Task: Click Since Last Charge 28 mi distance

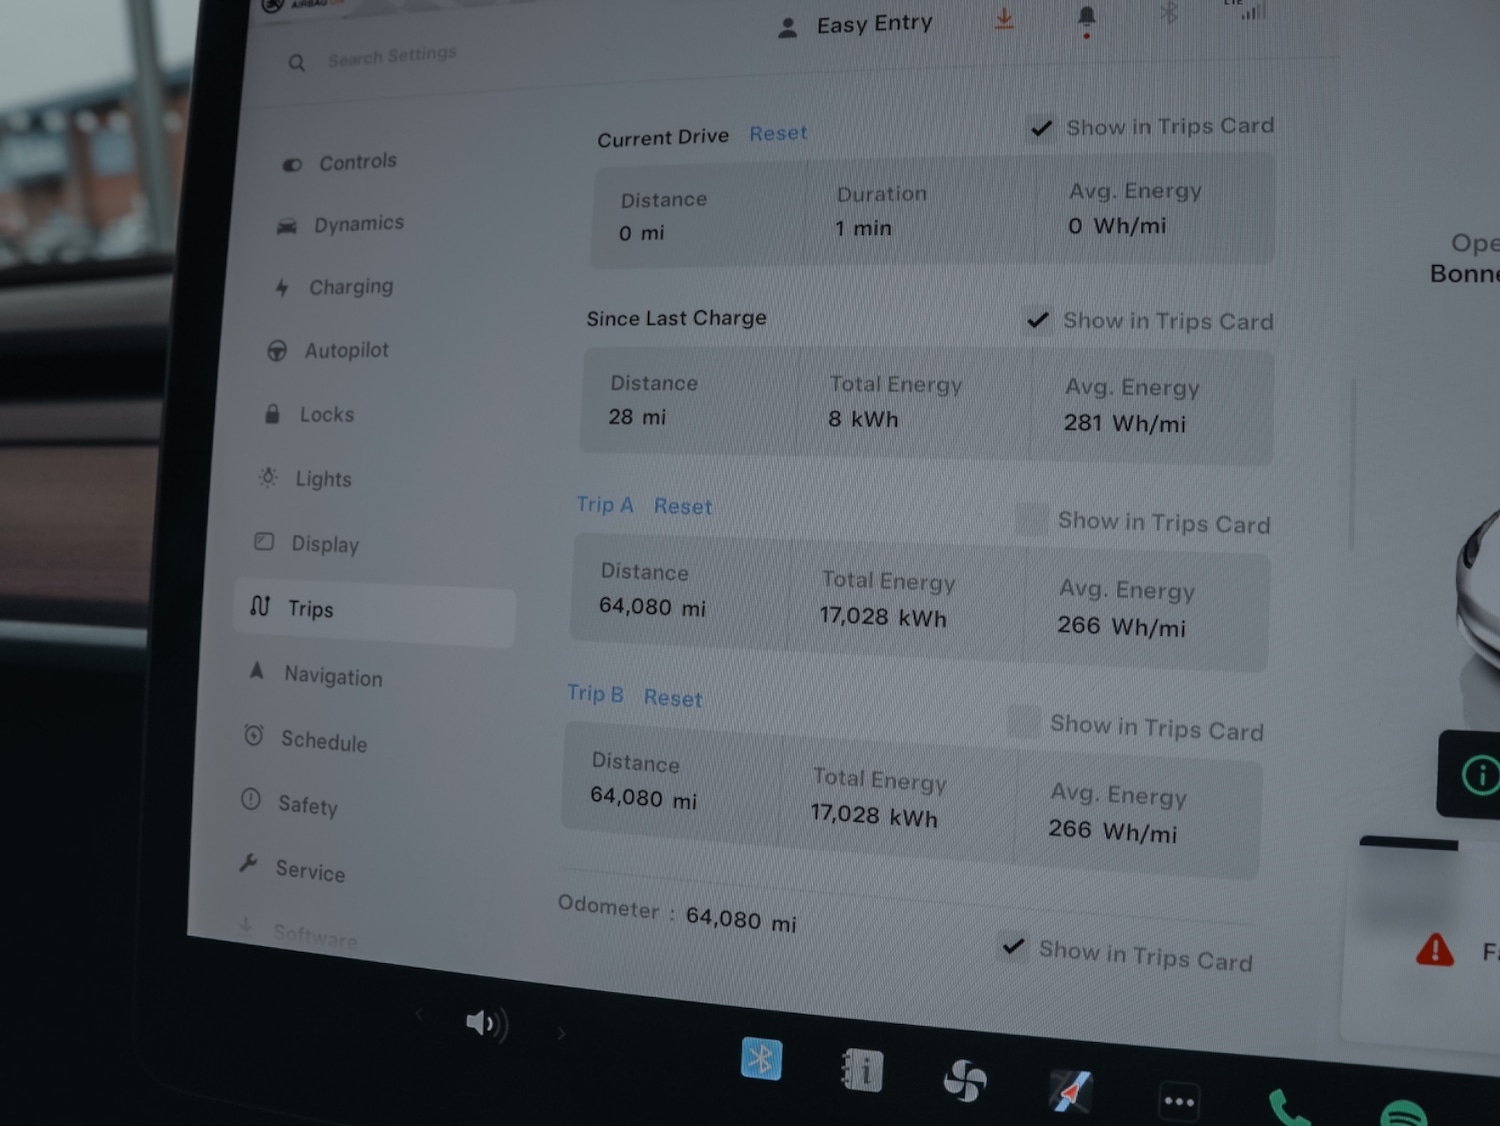Action: (x=637, y=417)
